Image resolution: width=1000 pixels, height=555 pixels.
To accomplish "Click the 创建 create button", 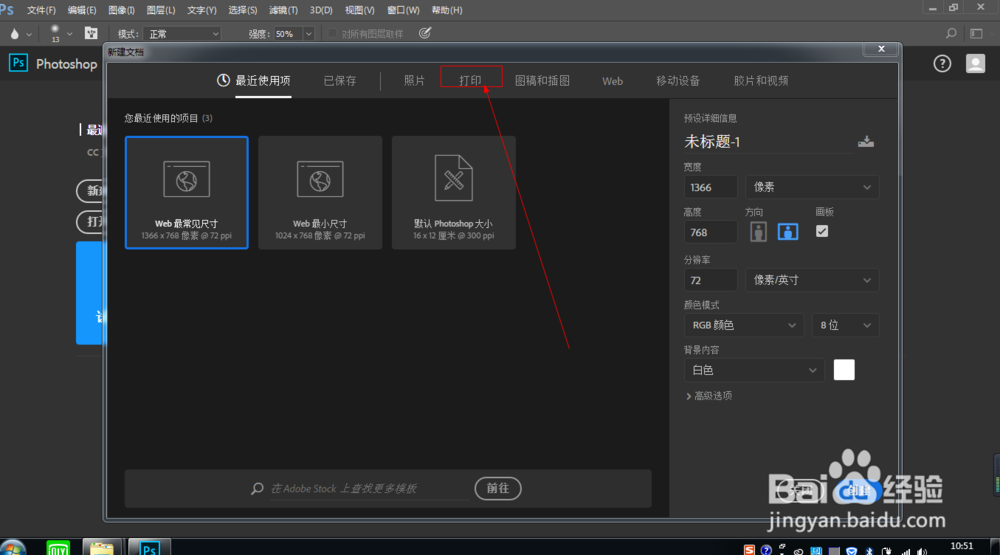I will click(858, 491).
